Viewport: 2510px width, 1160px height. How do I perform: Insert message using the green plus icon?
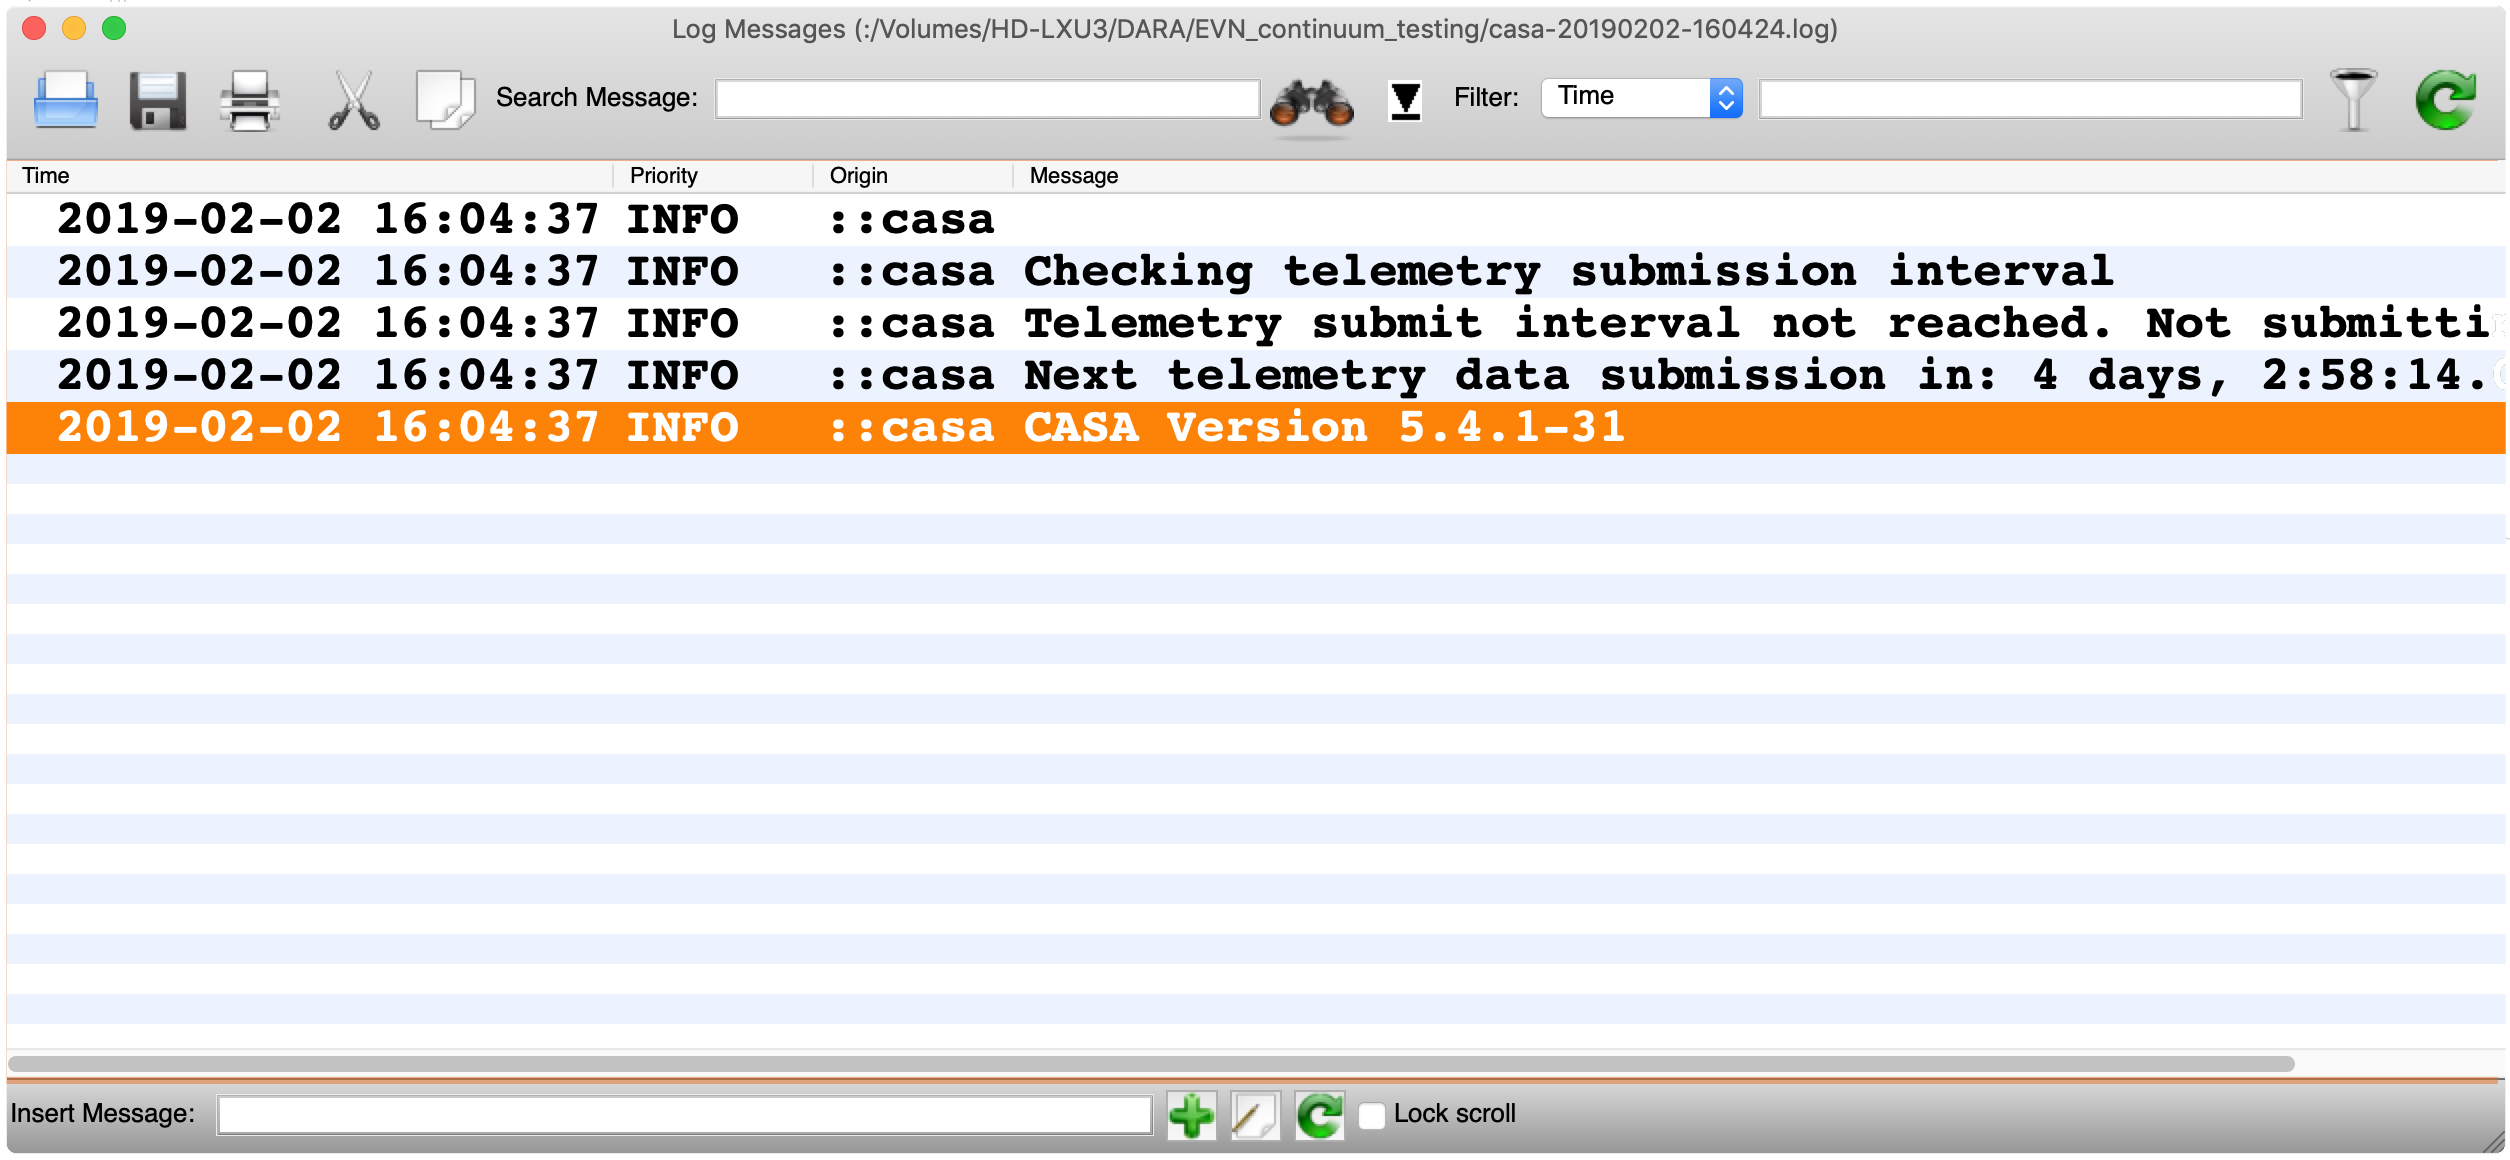[x=1191, y=1115]
